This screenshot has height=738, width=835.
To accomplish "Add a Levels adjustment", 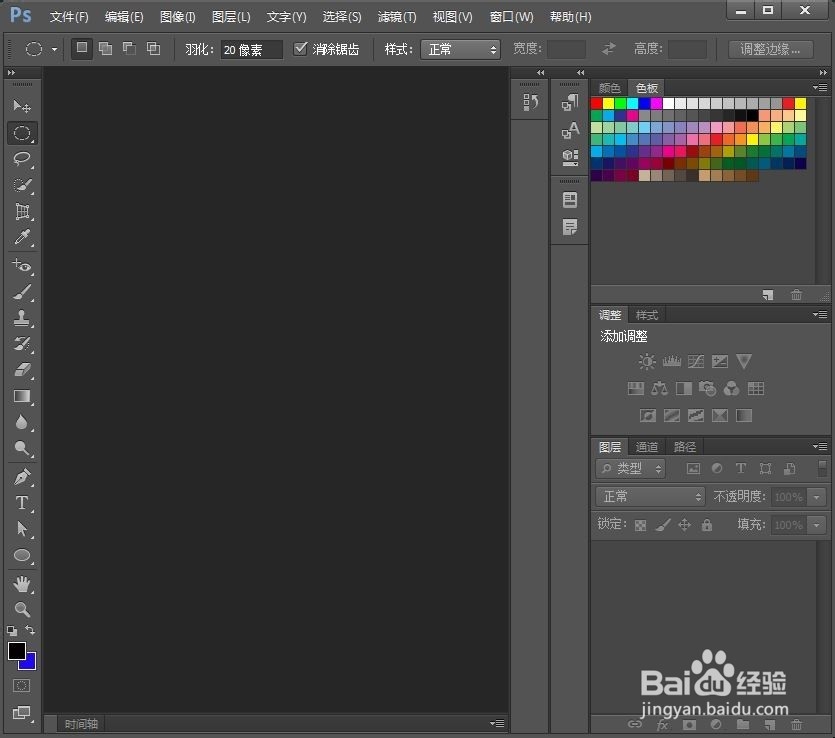I will (x=672, y=362).
